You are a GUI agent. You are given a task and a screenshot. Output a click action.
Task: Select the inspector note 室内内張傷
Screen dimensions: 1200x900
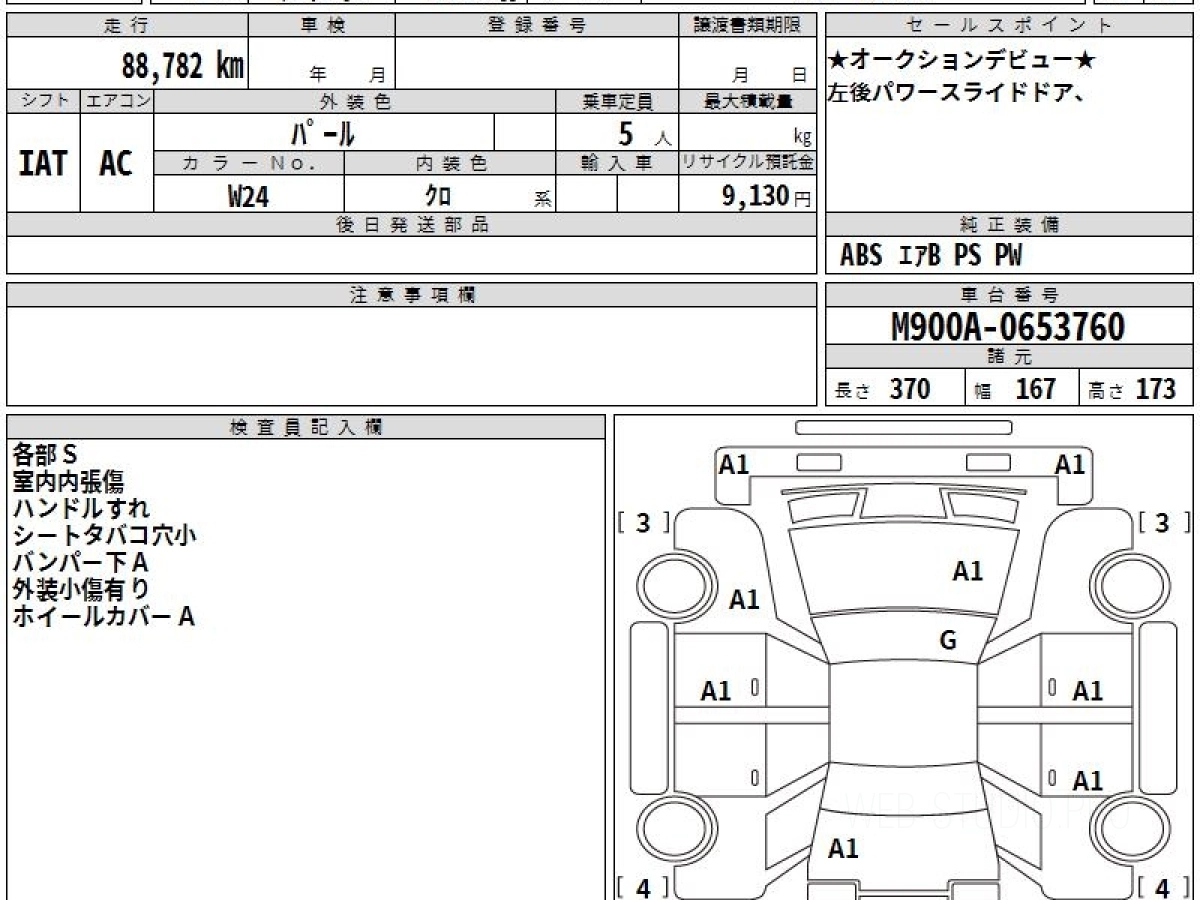[x=68, y=482]
